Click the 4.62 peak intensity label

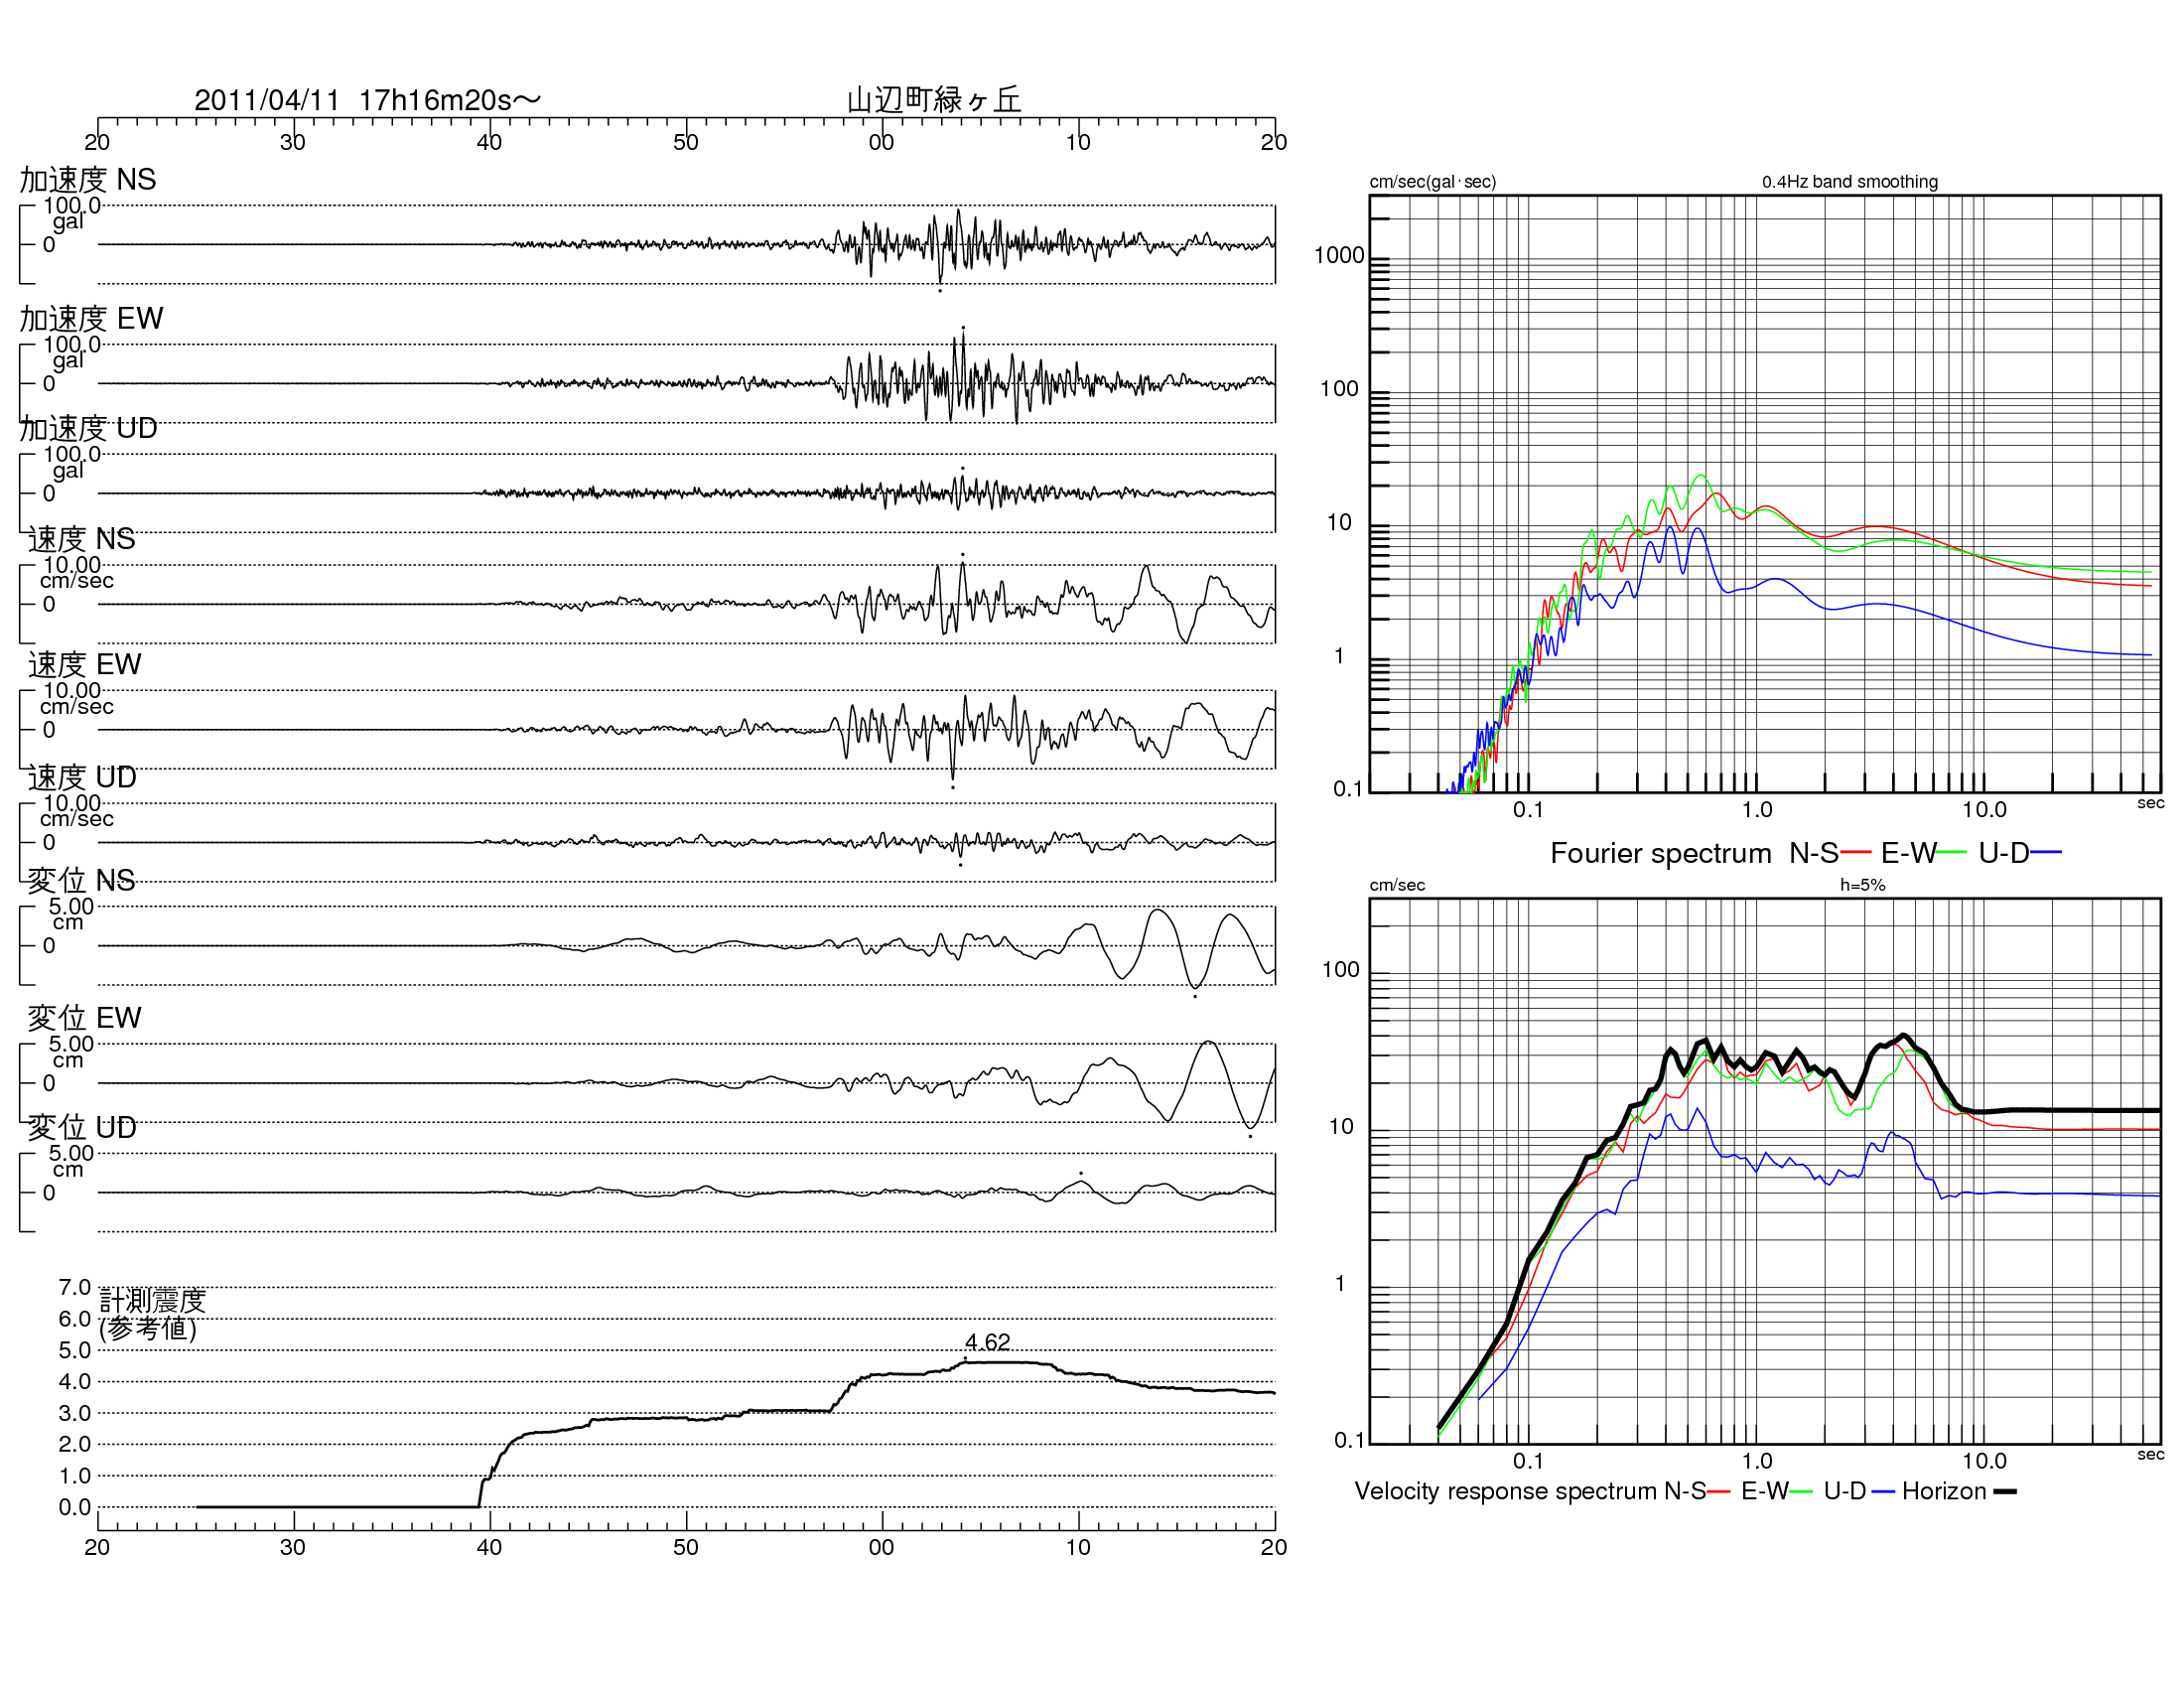point(986,1341)
